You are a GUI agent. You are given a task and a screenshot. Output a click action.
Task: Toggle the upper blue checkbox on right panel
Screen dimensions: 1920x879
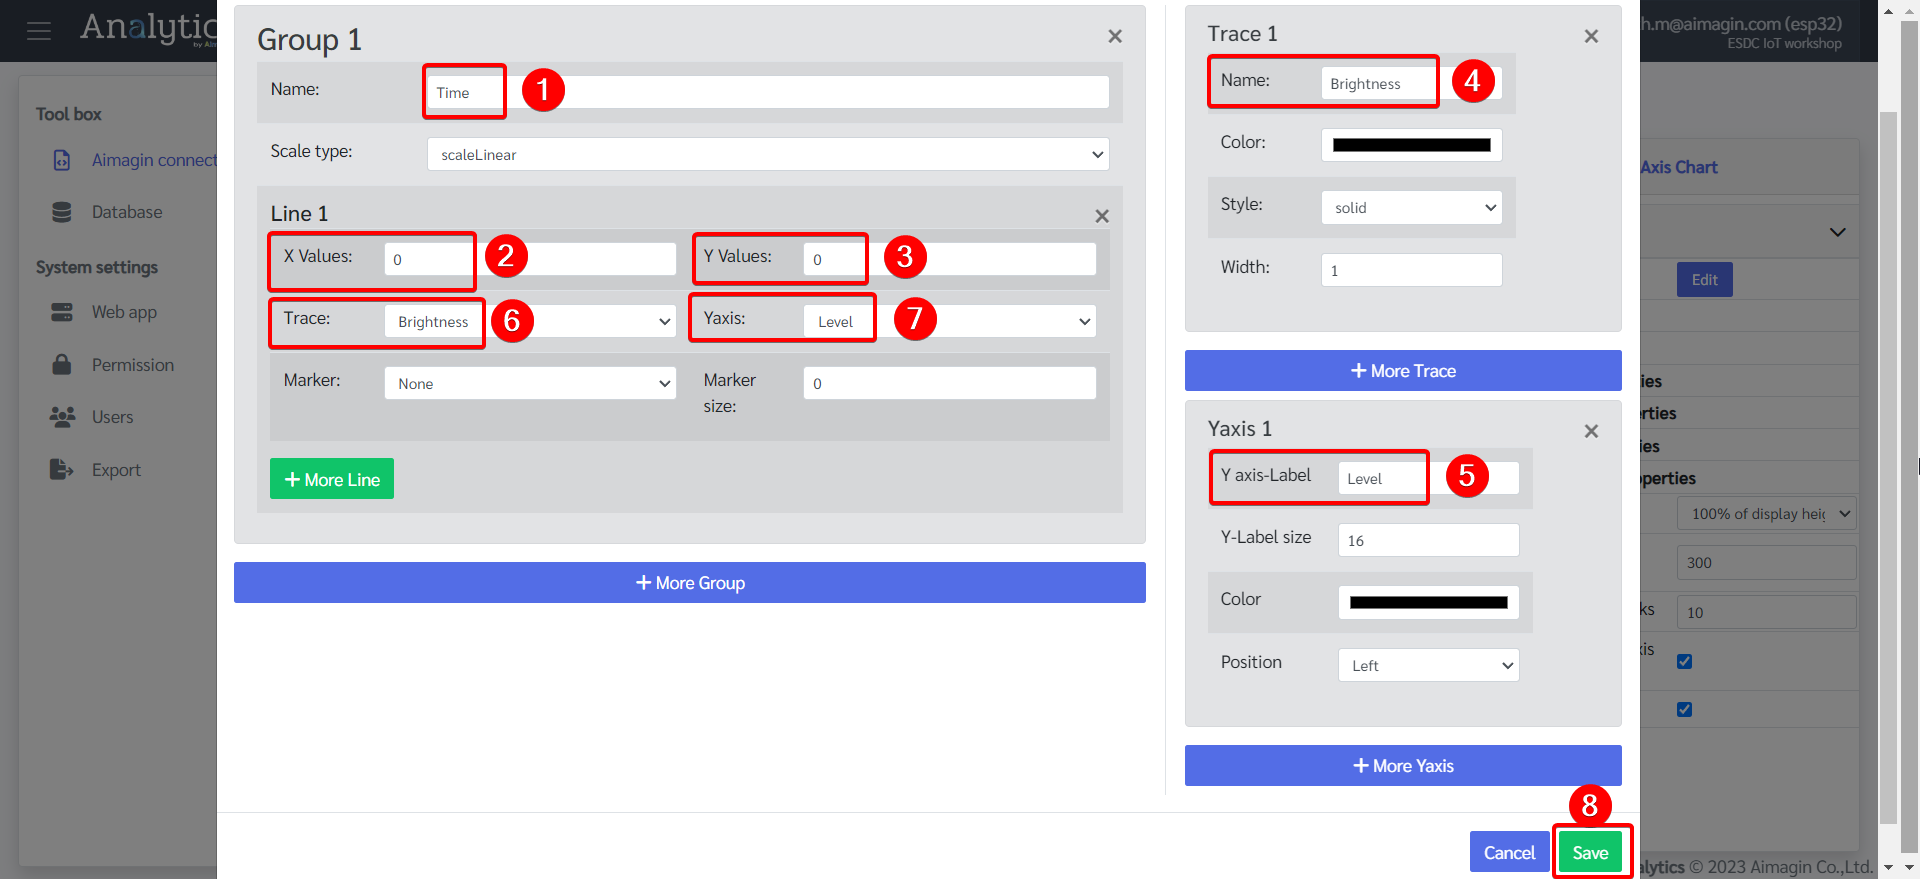tap(1684, 661)
